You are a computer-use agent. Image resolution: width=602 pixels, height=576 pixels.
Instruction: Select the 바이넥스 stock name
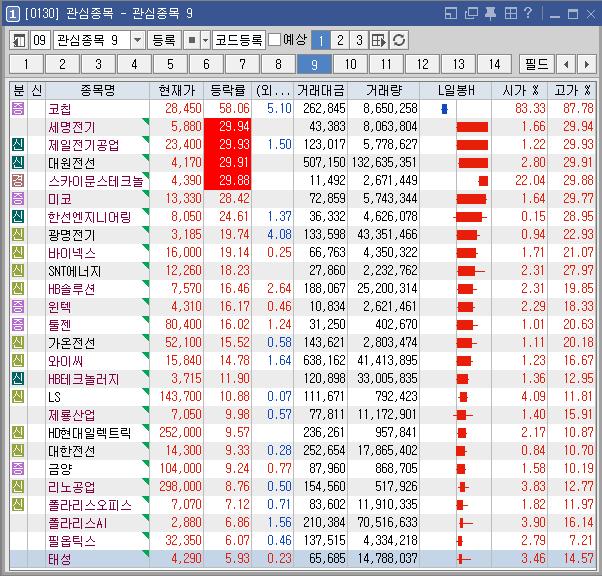pos(72,253)
